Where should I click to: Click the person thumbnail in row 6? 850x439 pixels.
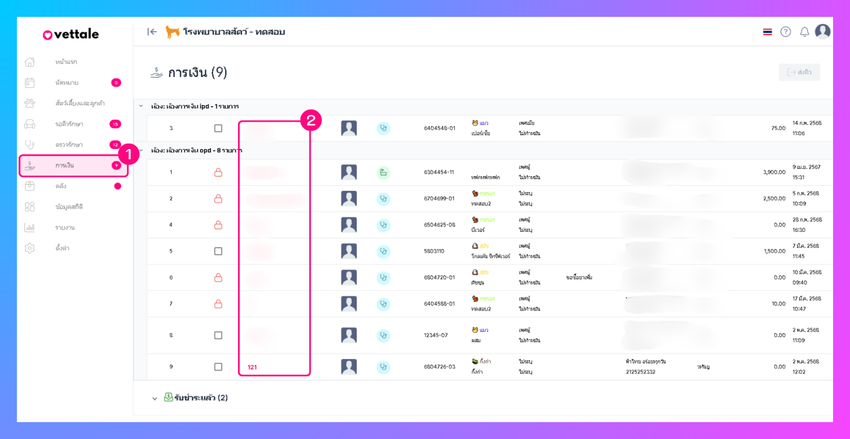click(x=349, y=277)
